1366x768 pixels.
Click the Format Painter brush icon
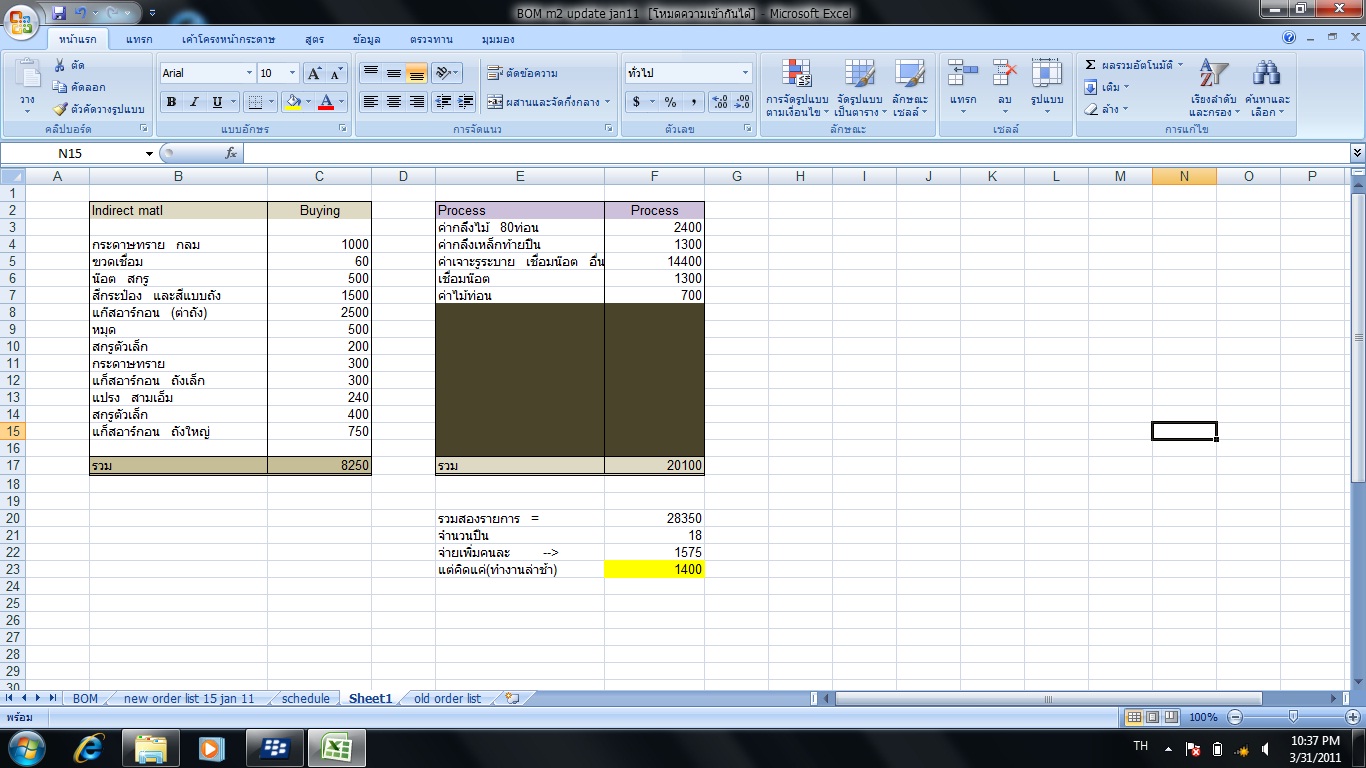point(60,109)
